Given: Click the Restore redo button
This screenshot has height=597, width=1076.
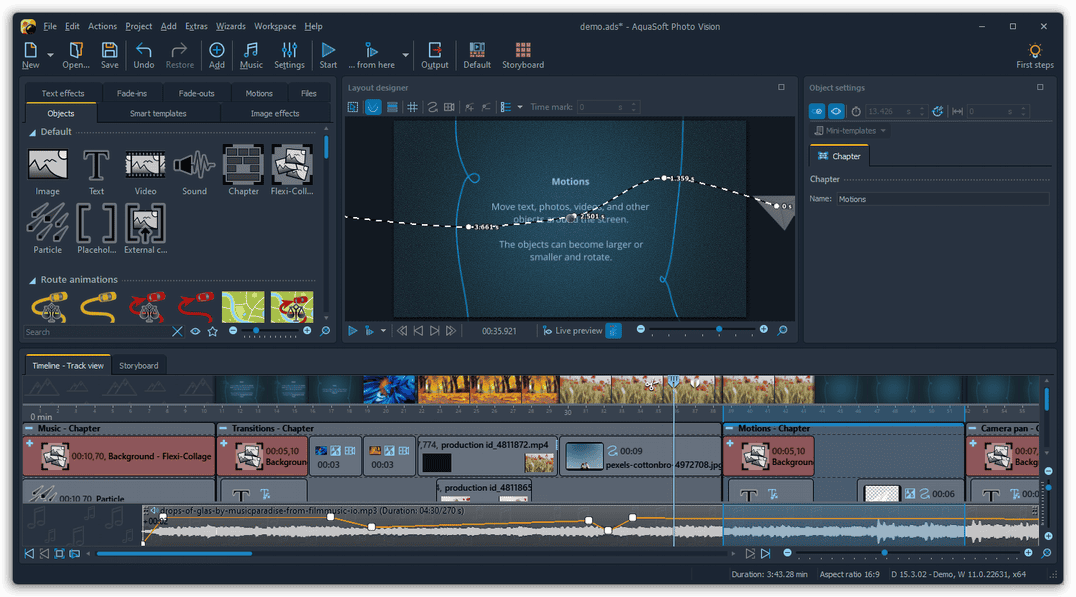Looking at the screenshot, I should (x=180, y=55).
